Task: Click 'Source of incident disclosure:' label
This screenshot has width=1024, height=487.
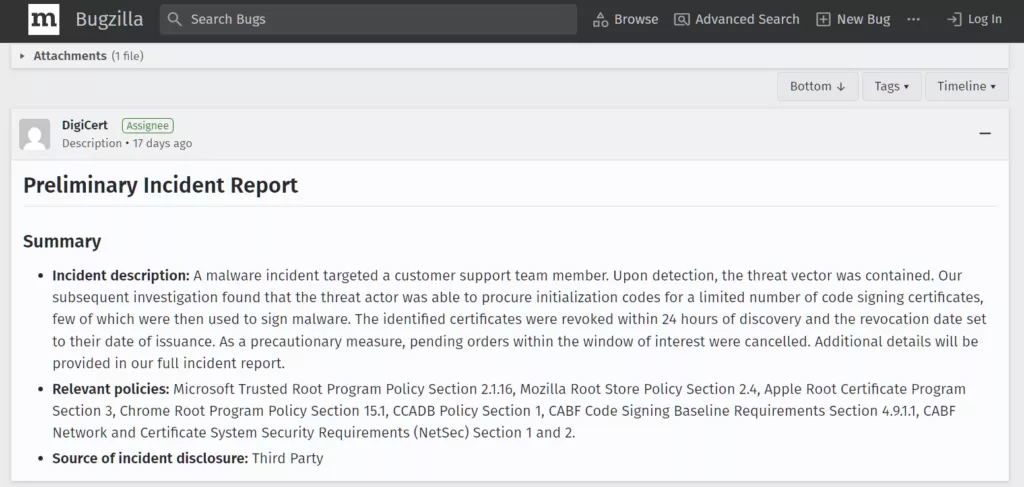Action: (150, 458)
